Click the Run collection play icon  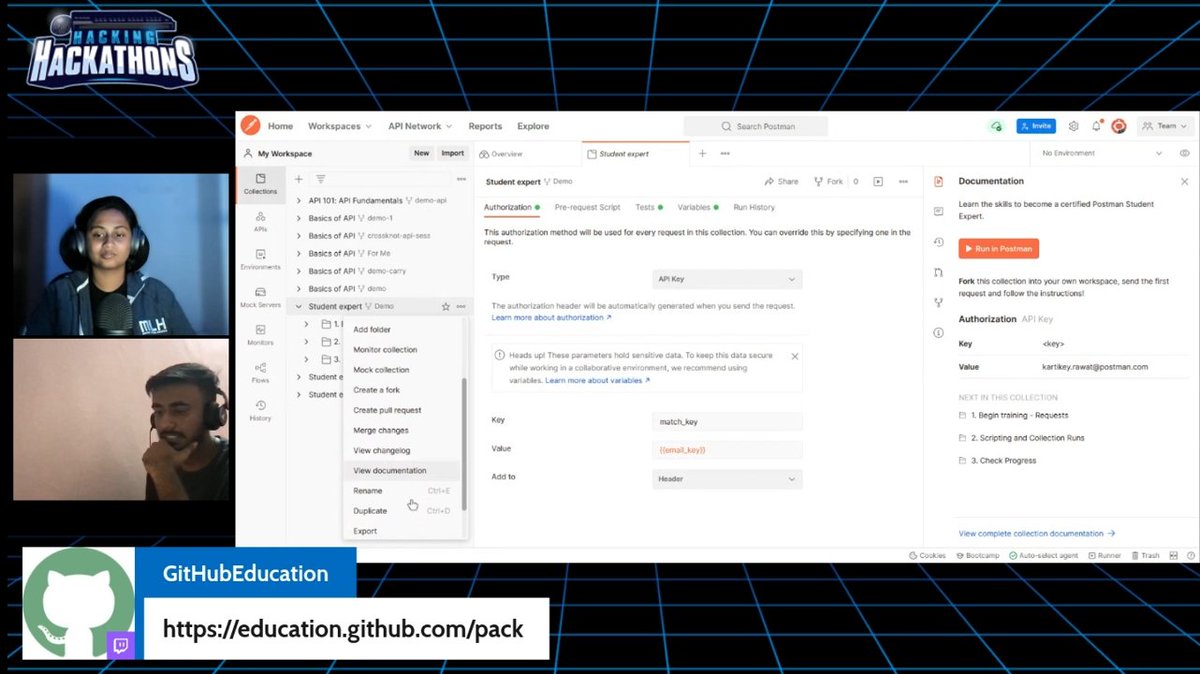(878, 182)
